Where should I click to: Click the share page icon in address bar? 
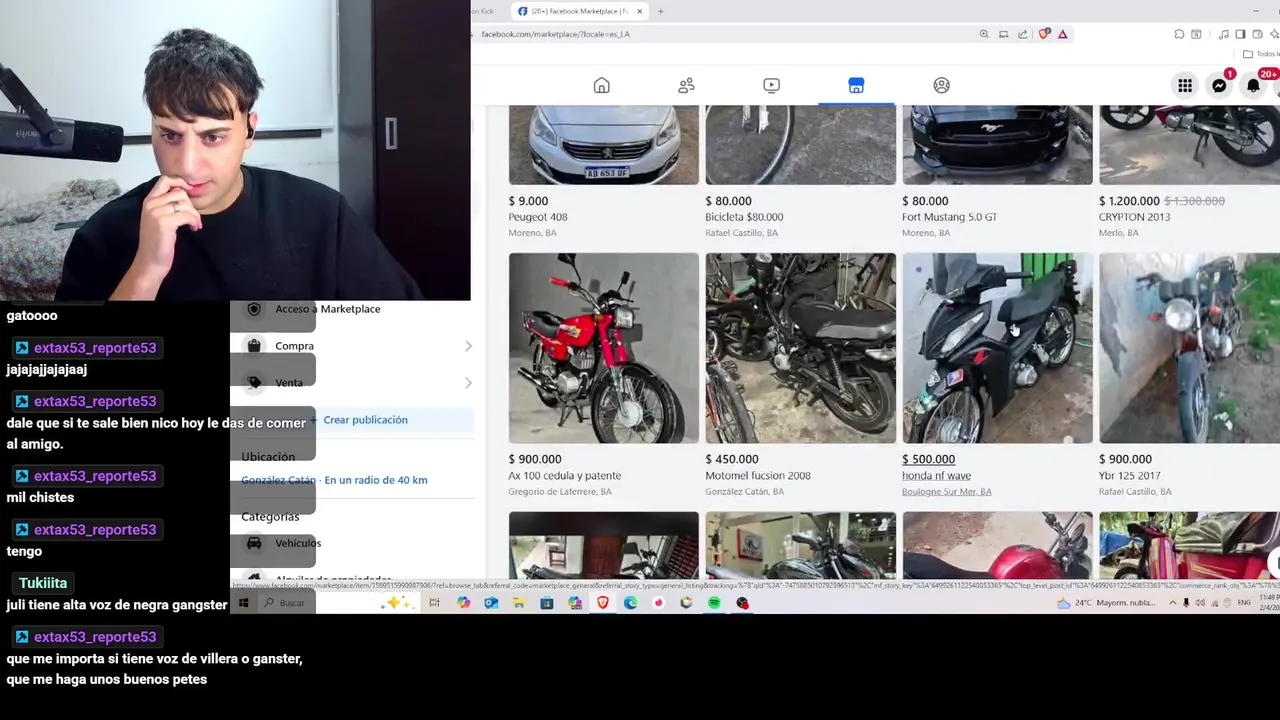(x=1022, y=34)
